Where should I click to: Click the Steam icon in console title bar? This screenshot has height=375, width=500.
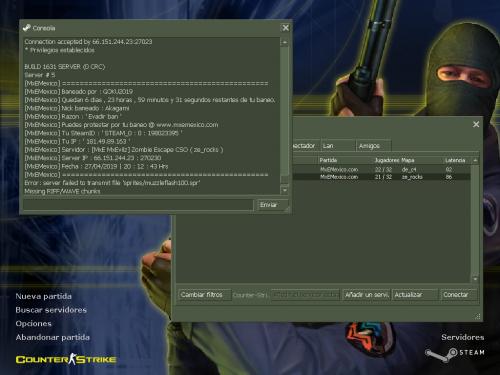(x=27, y=28)
